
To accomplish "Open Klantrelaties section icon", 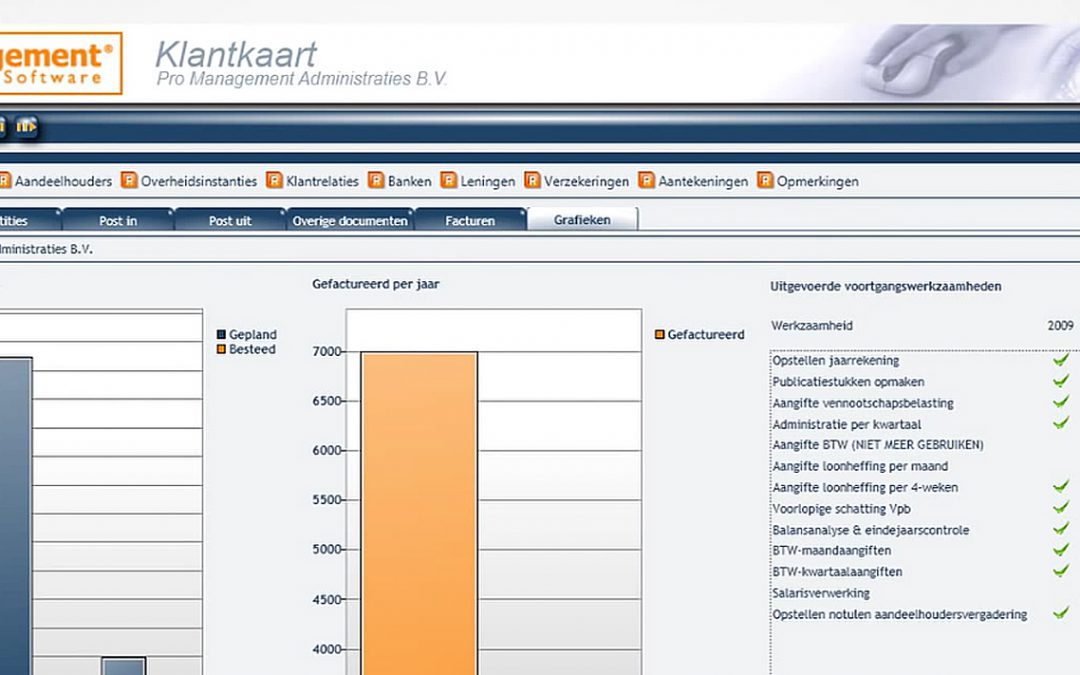I will [x=274, y=180].
